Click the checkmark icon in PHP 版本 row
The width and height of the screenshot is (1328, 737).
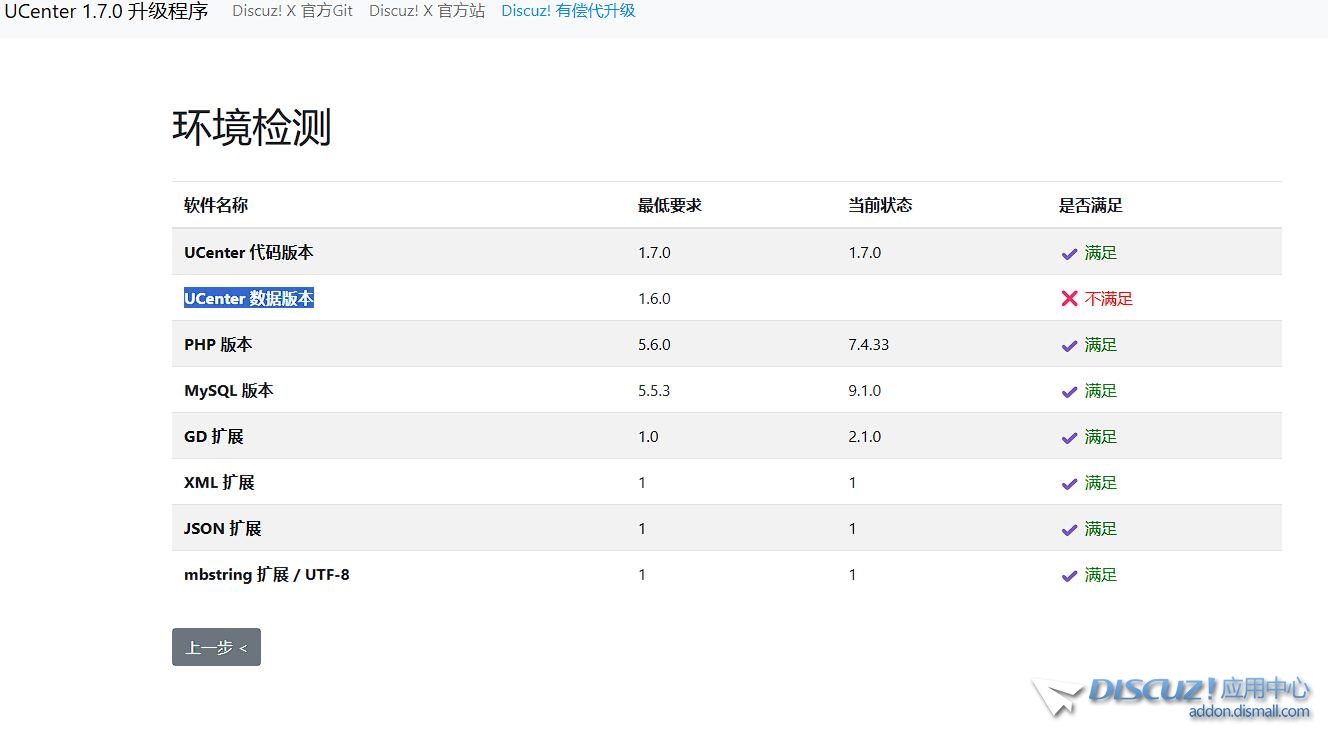click(x=1069, y=346)
